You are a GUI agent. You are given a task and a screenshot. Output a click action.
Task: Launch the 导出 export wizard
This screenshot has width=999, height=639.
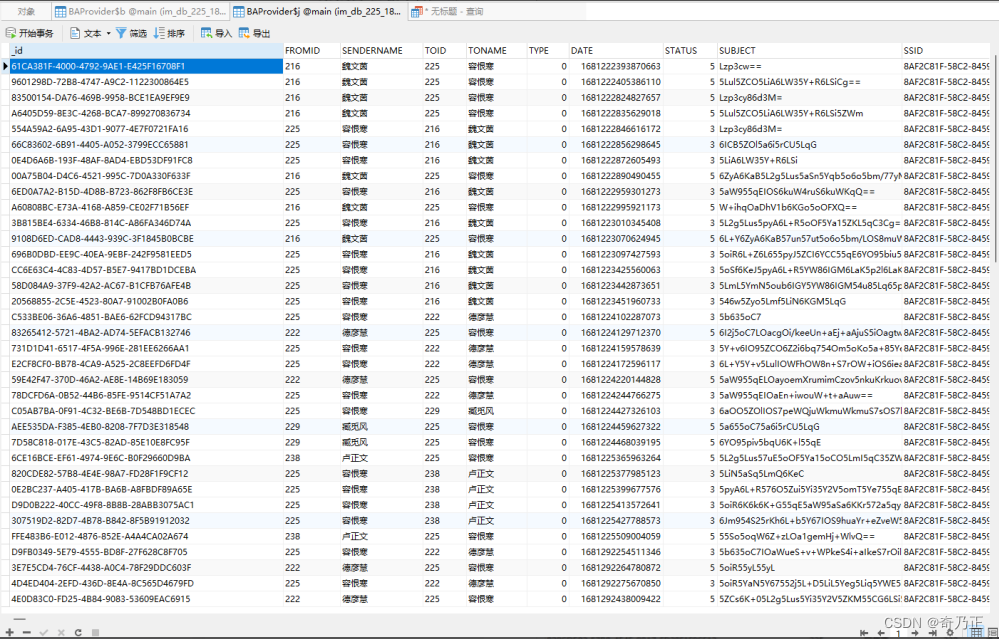tap(255, 33)
